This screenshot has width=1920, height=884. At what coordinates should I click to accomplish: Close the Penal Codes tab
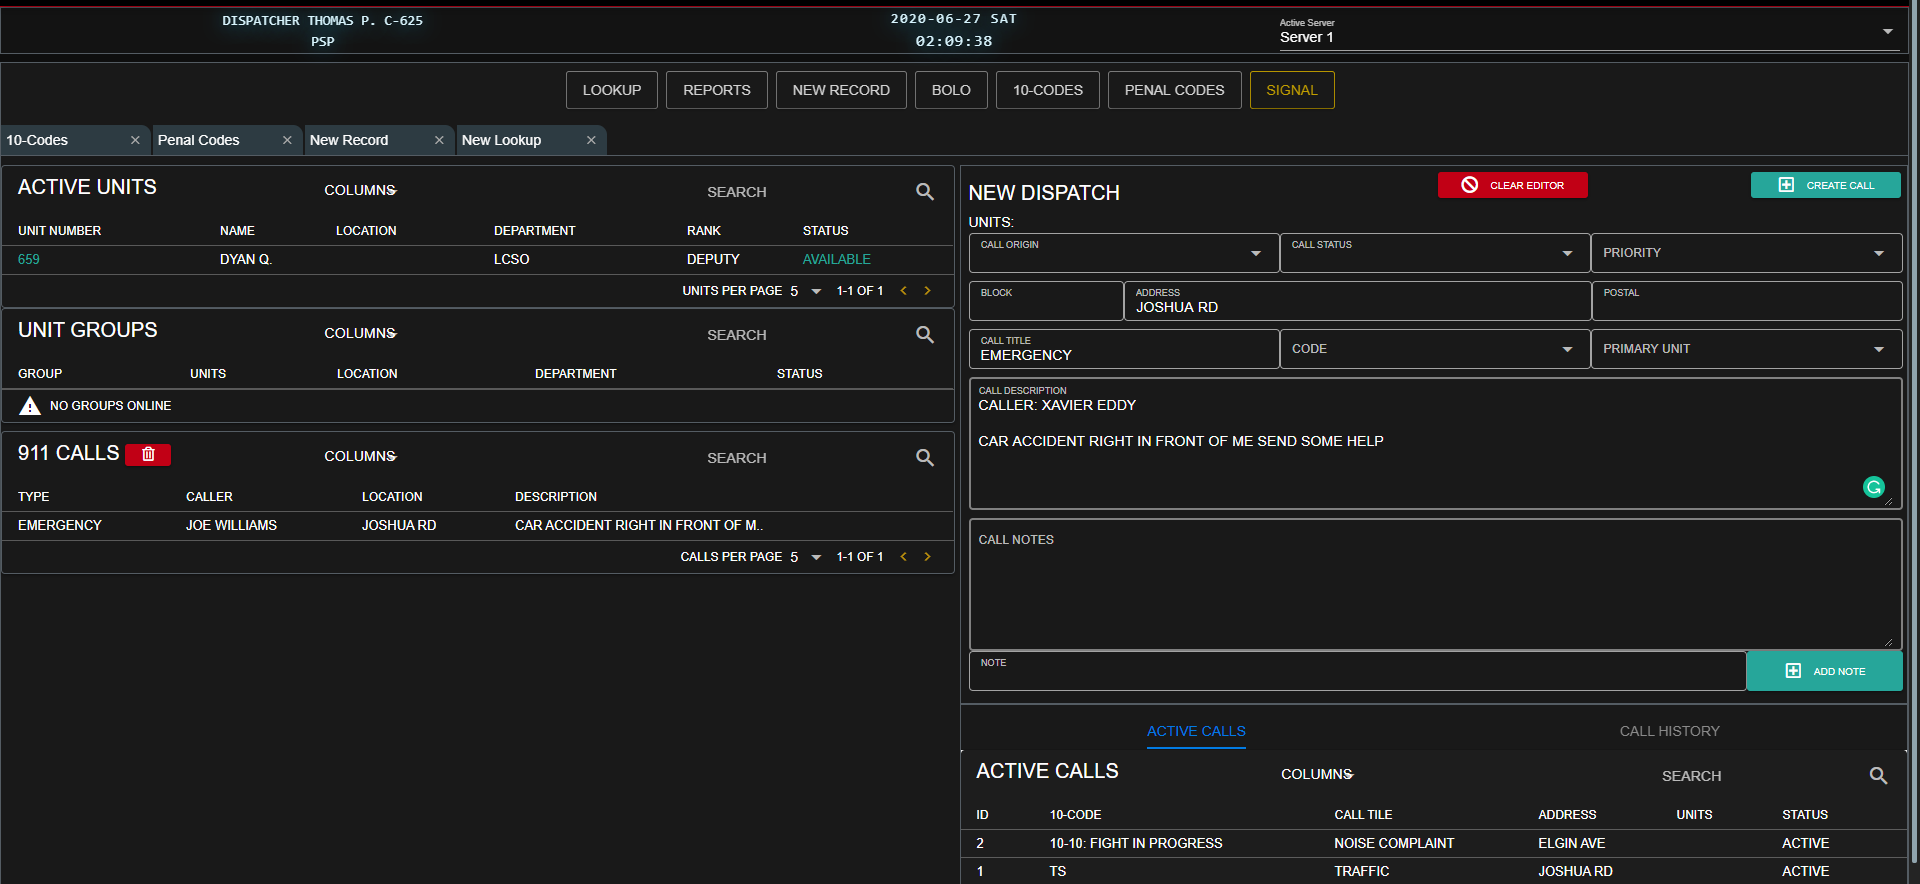(x=287, y=140)
